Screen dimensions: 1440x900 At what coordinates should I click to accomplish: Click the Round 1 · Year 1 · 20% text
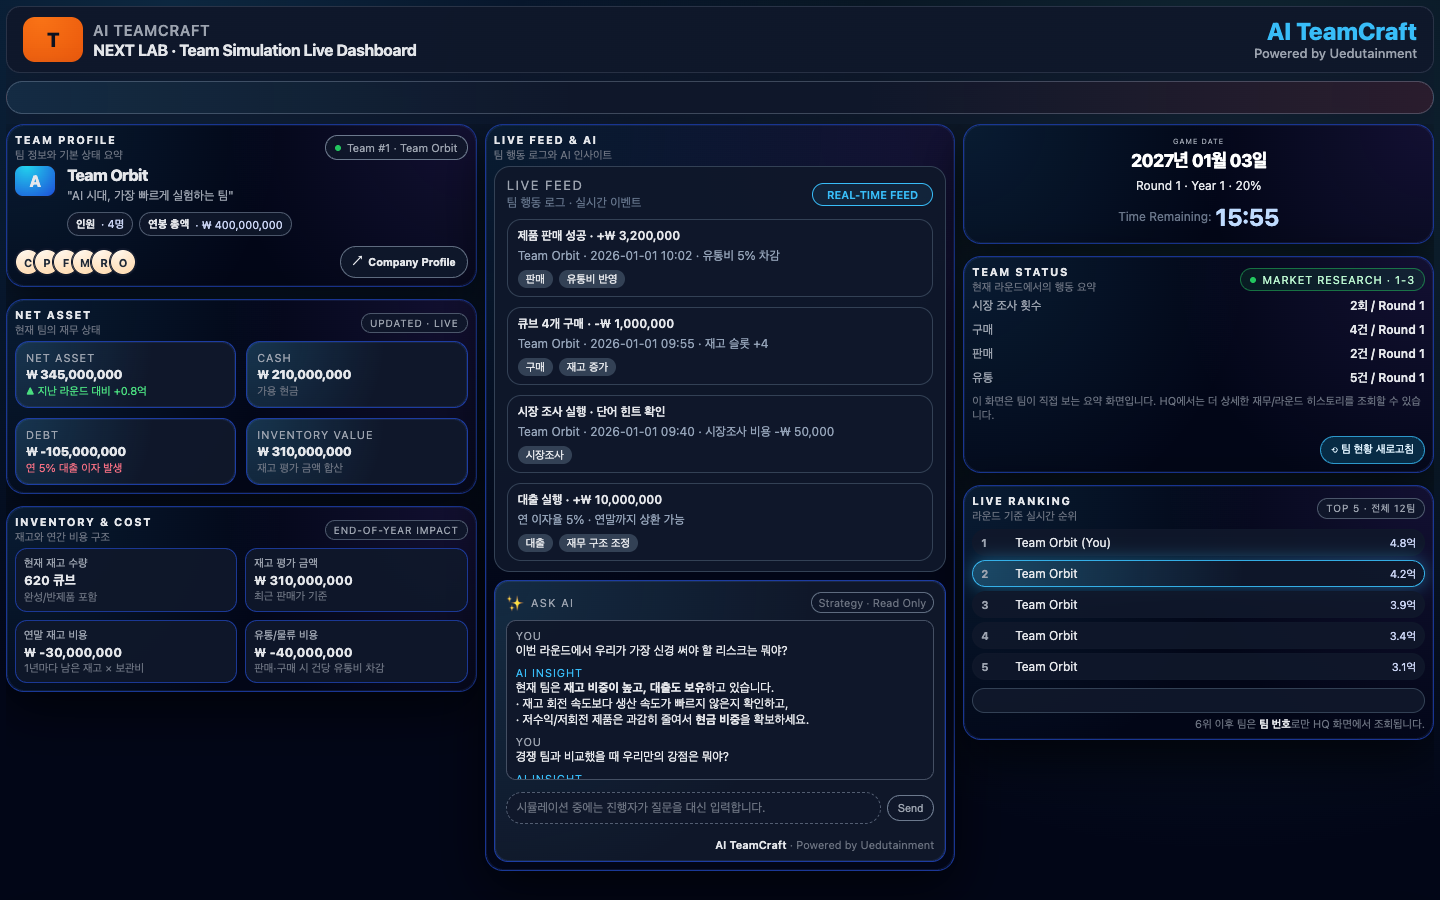click(1198, 186)
